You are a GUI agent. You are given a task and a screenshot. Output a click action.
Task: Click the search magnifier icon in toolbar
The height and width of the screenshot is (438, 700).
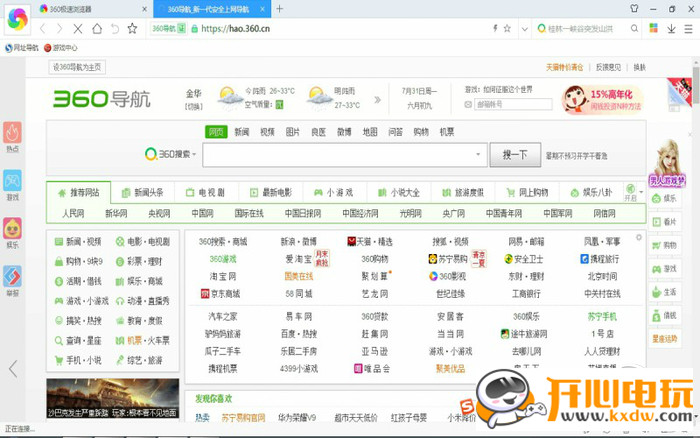(x=634, y=29)
